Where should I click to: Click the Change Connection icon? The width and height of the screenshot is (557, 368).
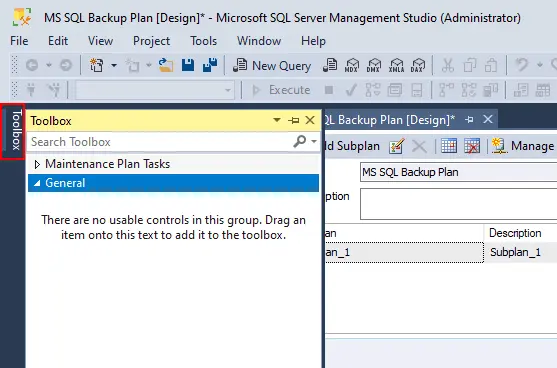click(x=54, y=90)
